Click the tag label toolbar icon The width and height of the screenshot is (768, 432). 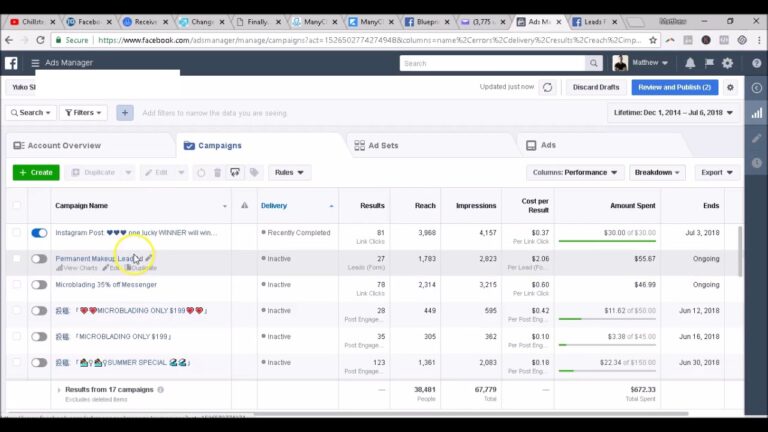pyautogui.click(x=254, y=172)
